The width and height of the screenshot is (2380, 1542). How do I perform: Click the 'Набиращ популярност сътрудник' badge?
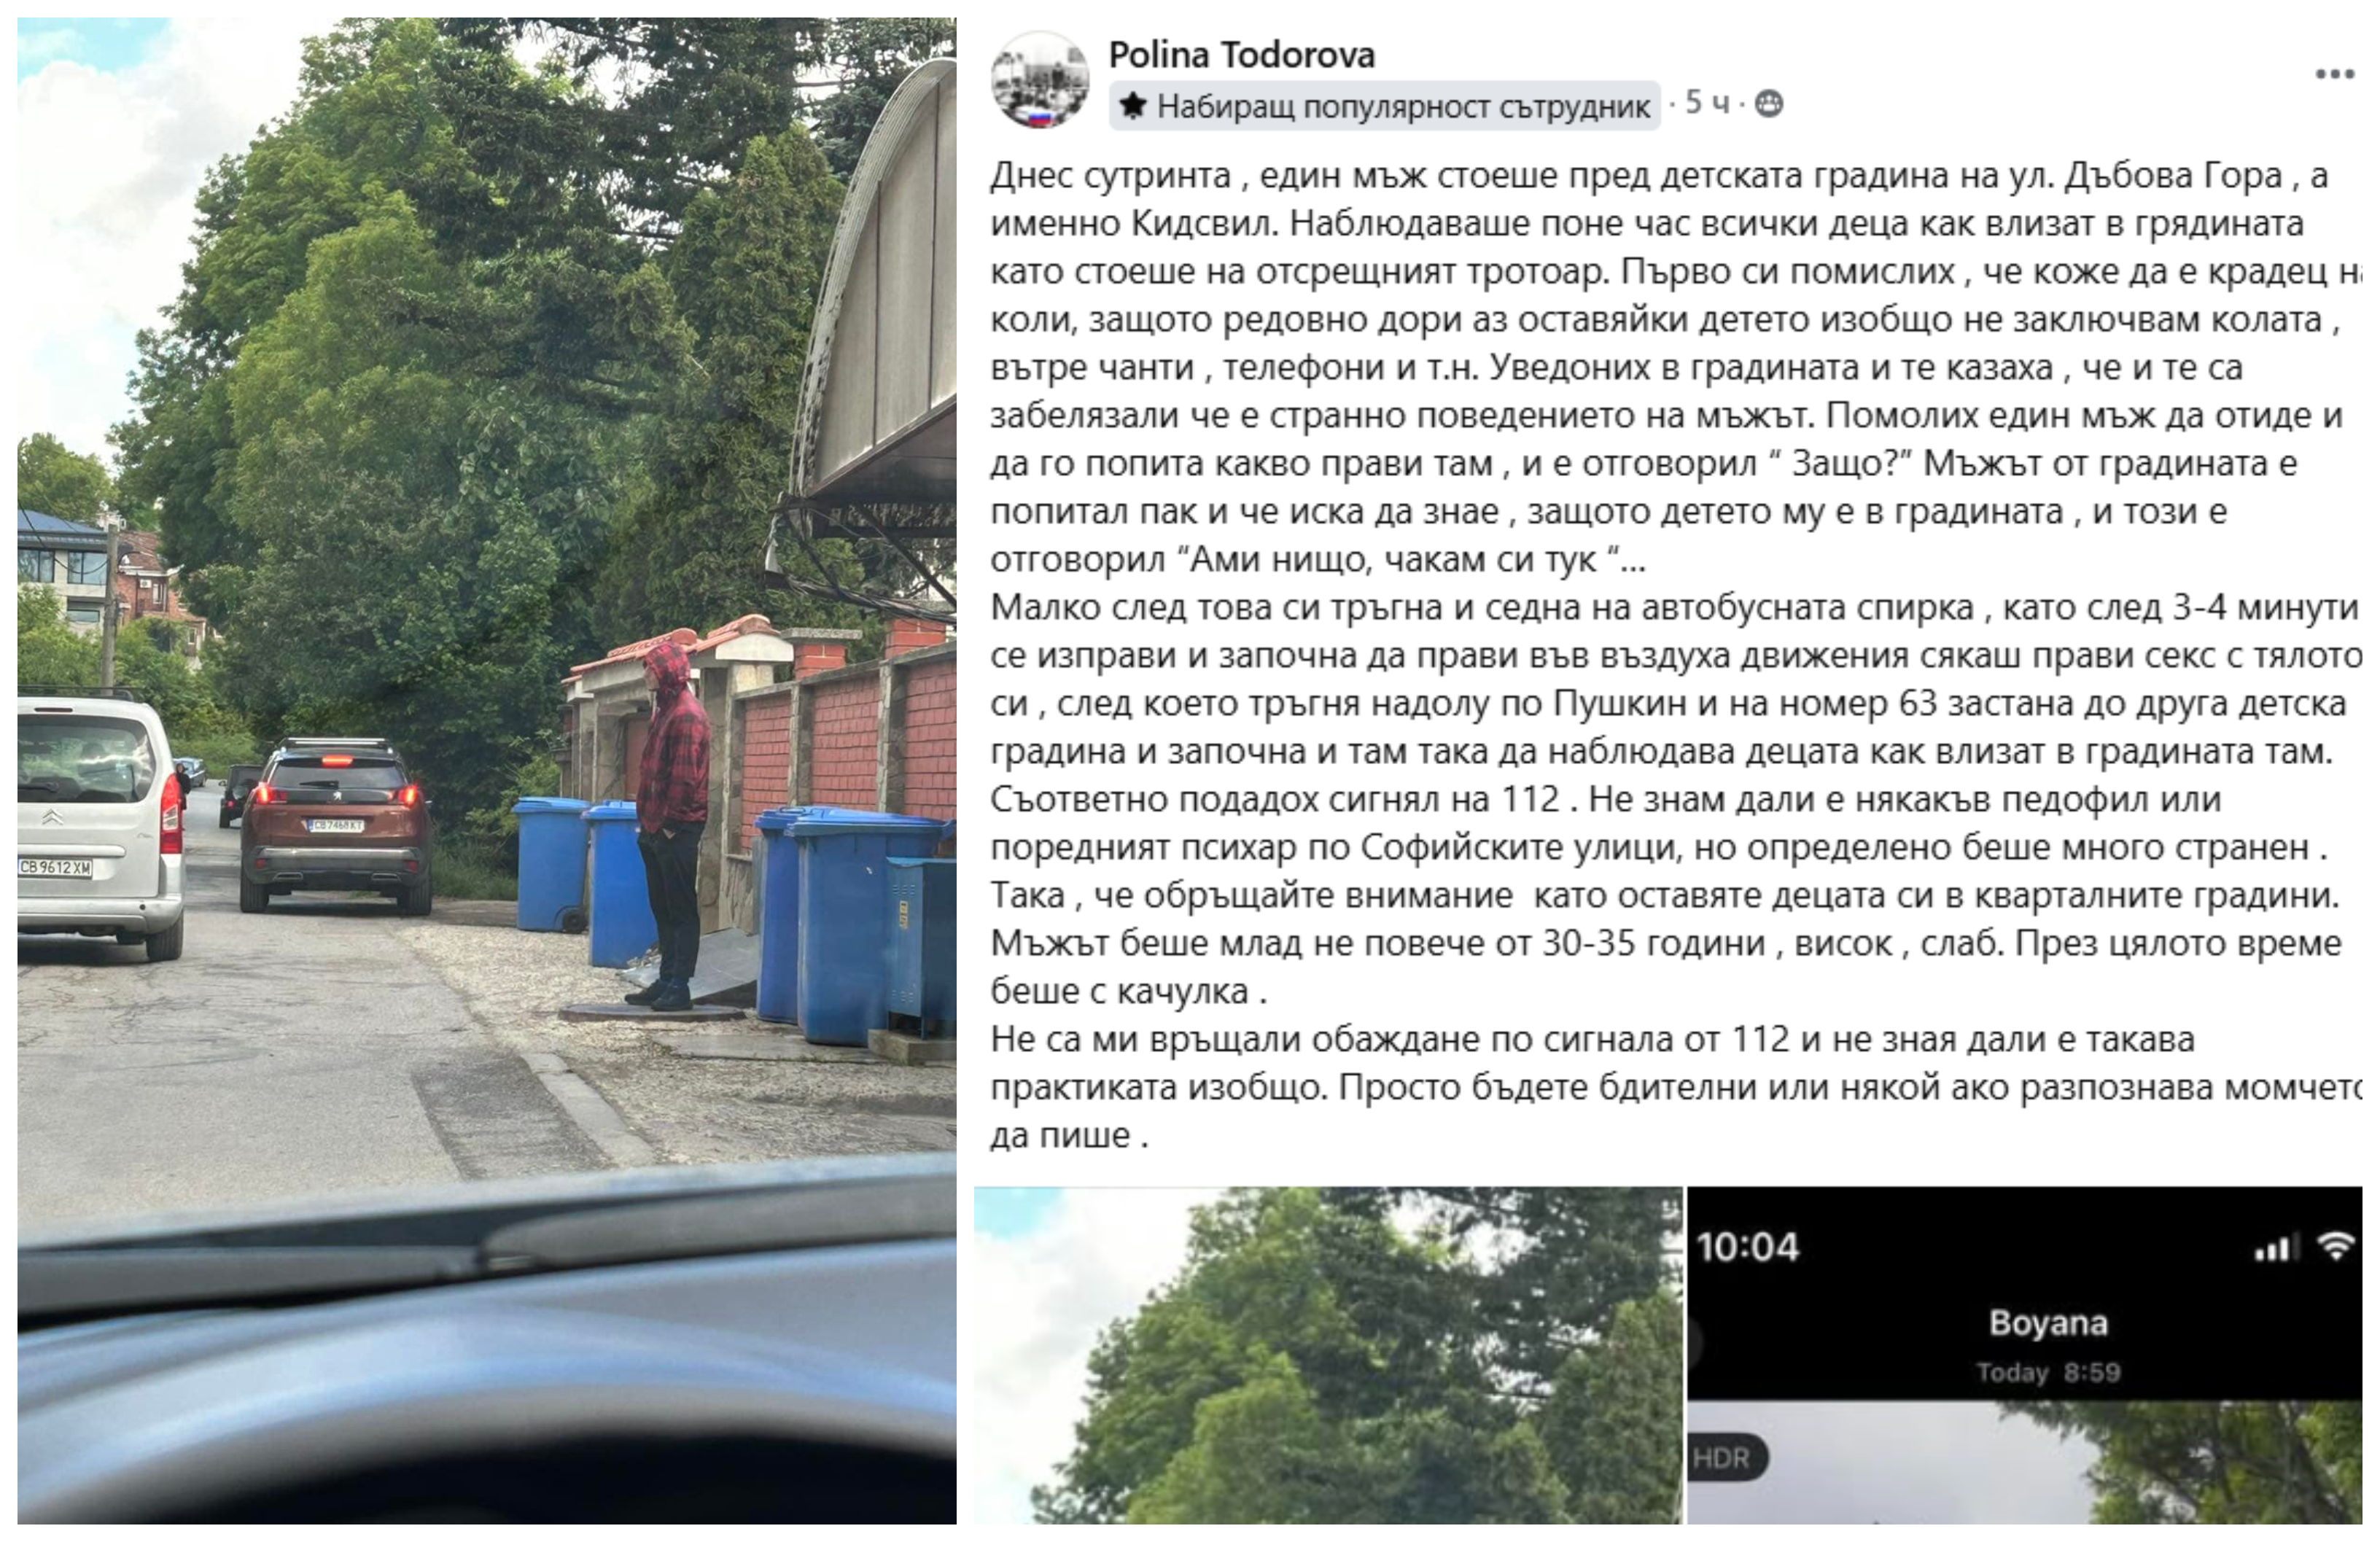click(1385, 106)
